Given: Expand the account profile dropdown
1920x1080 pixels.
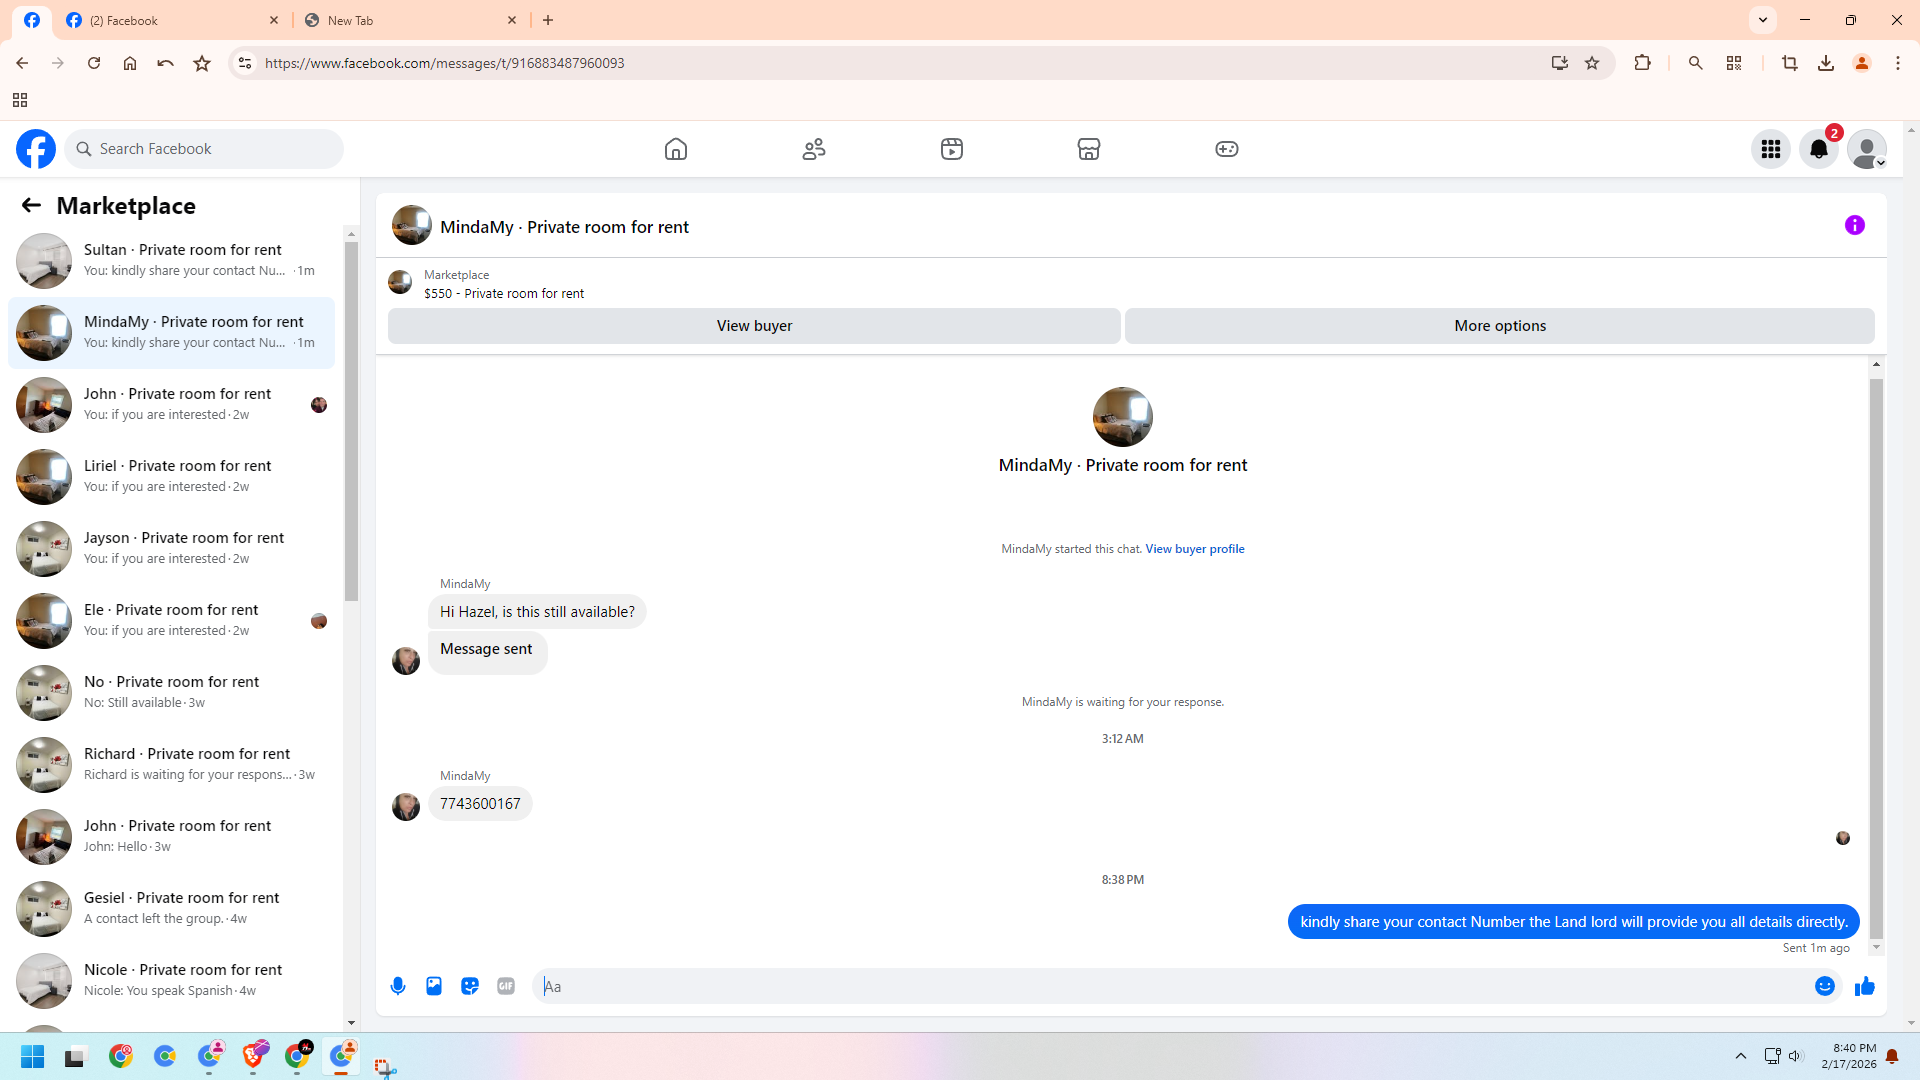Looking at the screenshot, I should [1867, 149].
